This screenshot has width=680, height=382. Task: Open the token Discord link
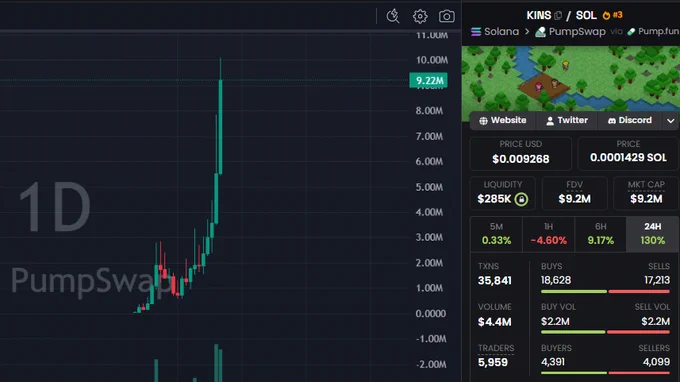point(630,121)
